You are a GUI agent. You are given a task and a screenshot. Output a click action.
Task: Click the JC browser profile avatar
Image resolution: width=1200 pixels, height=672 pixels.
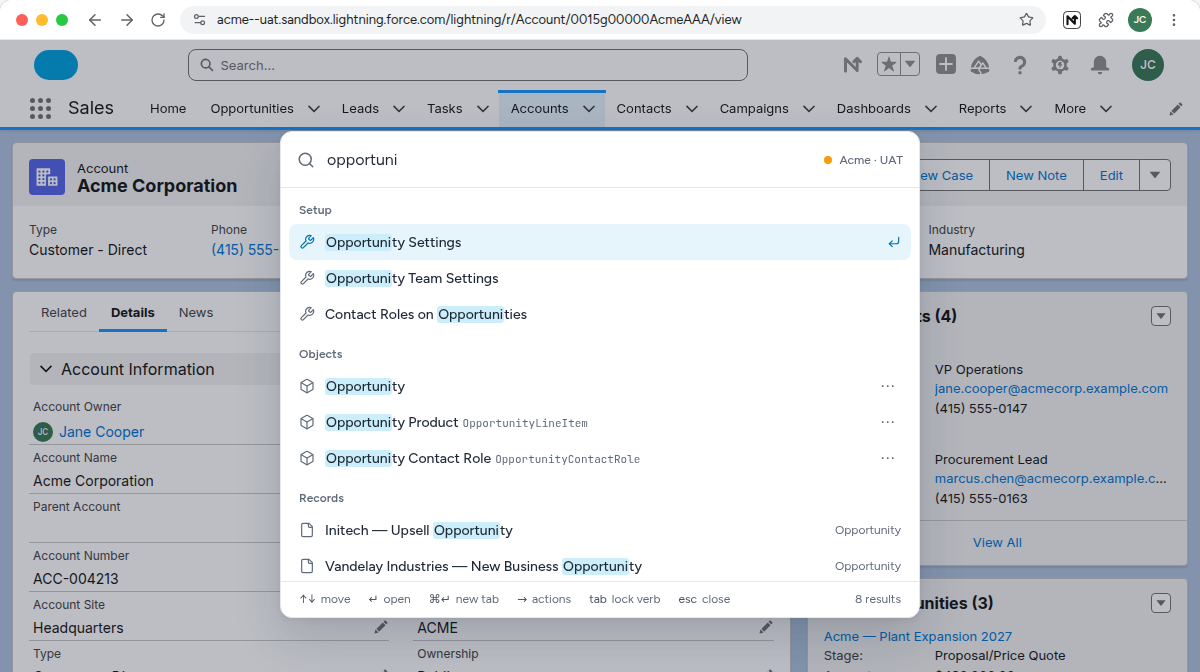pos(1140,20)
